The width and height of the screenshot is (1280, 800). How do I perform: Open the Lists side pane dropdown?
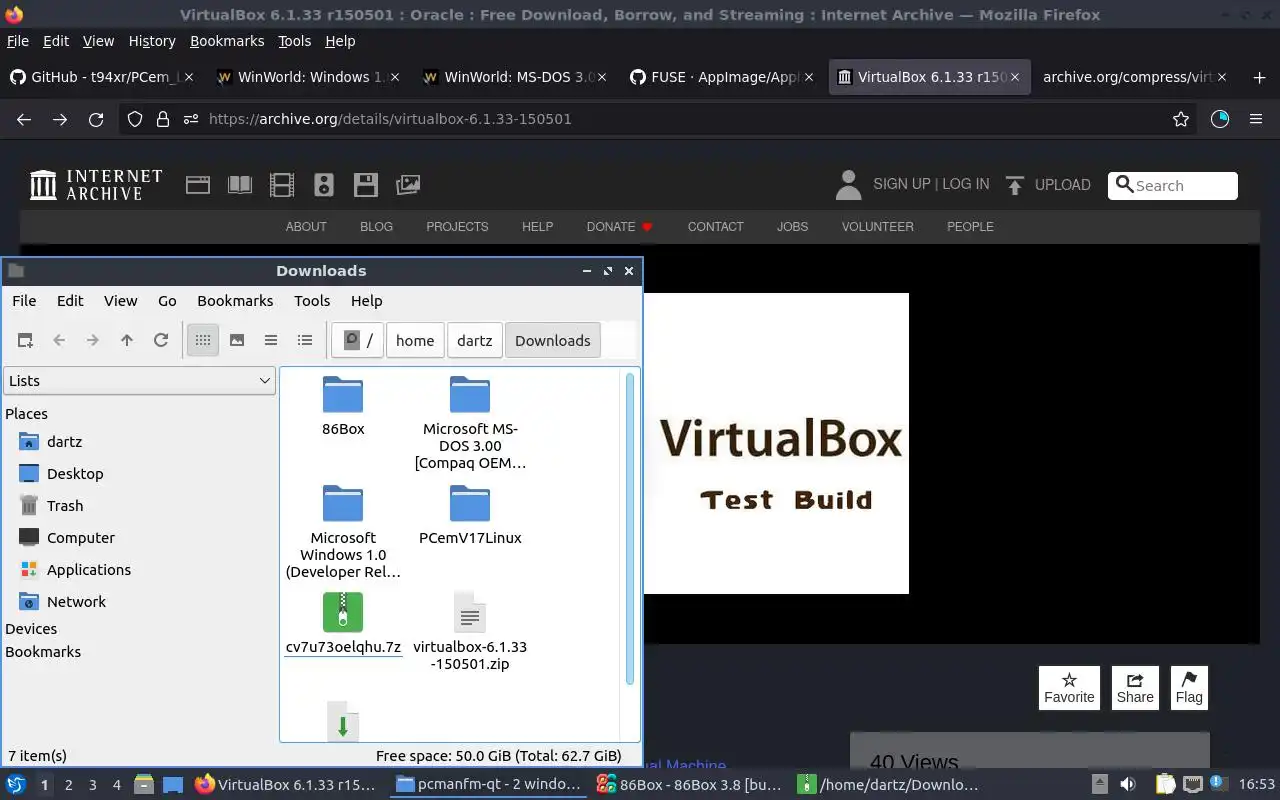(139, 380)
